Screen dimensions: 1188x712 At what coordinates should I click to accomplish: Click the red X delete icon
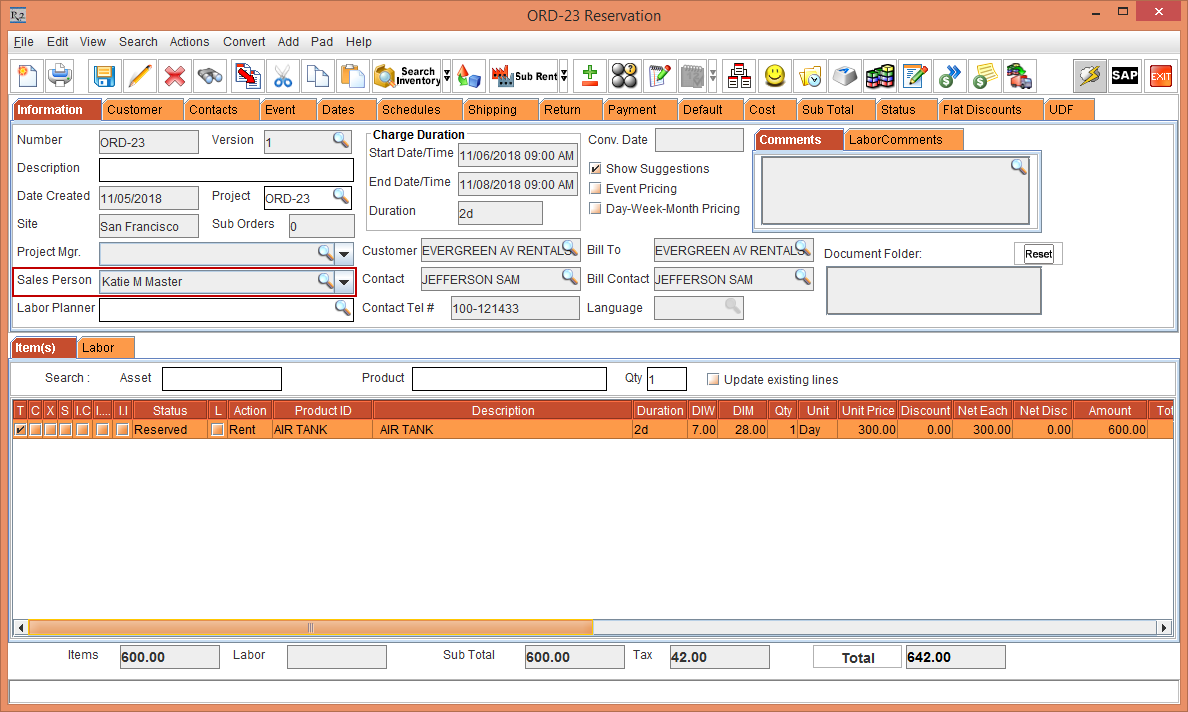(175, 76)
